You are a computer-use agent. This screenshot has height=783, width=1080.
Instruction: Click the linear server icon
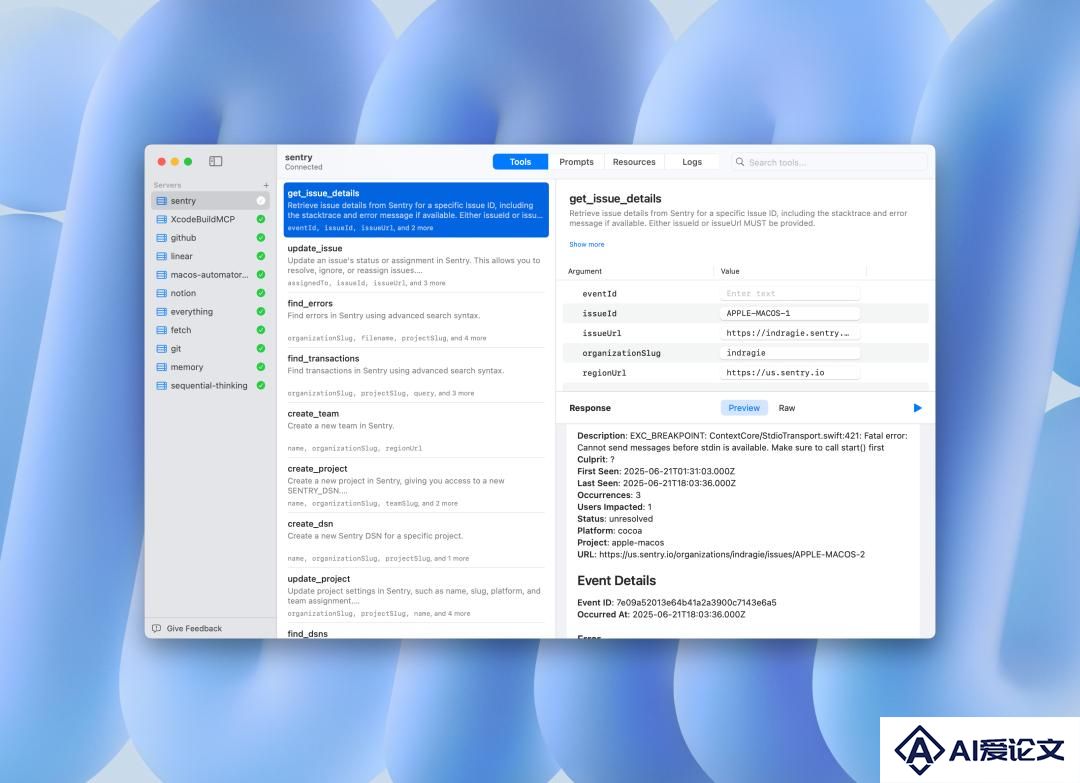tap(162, 256)
